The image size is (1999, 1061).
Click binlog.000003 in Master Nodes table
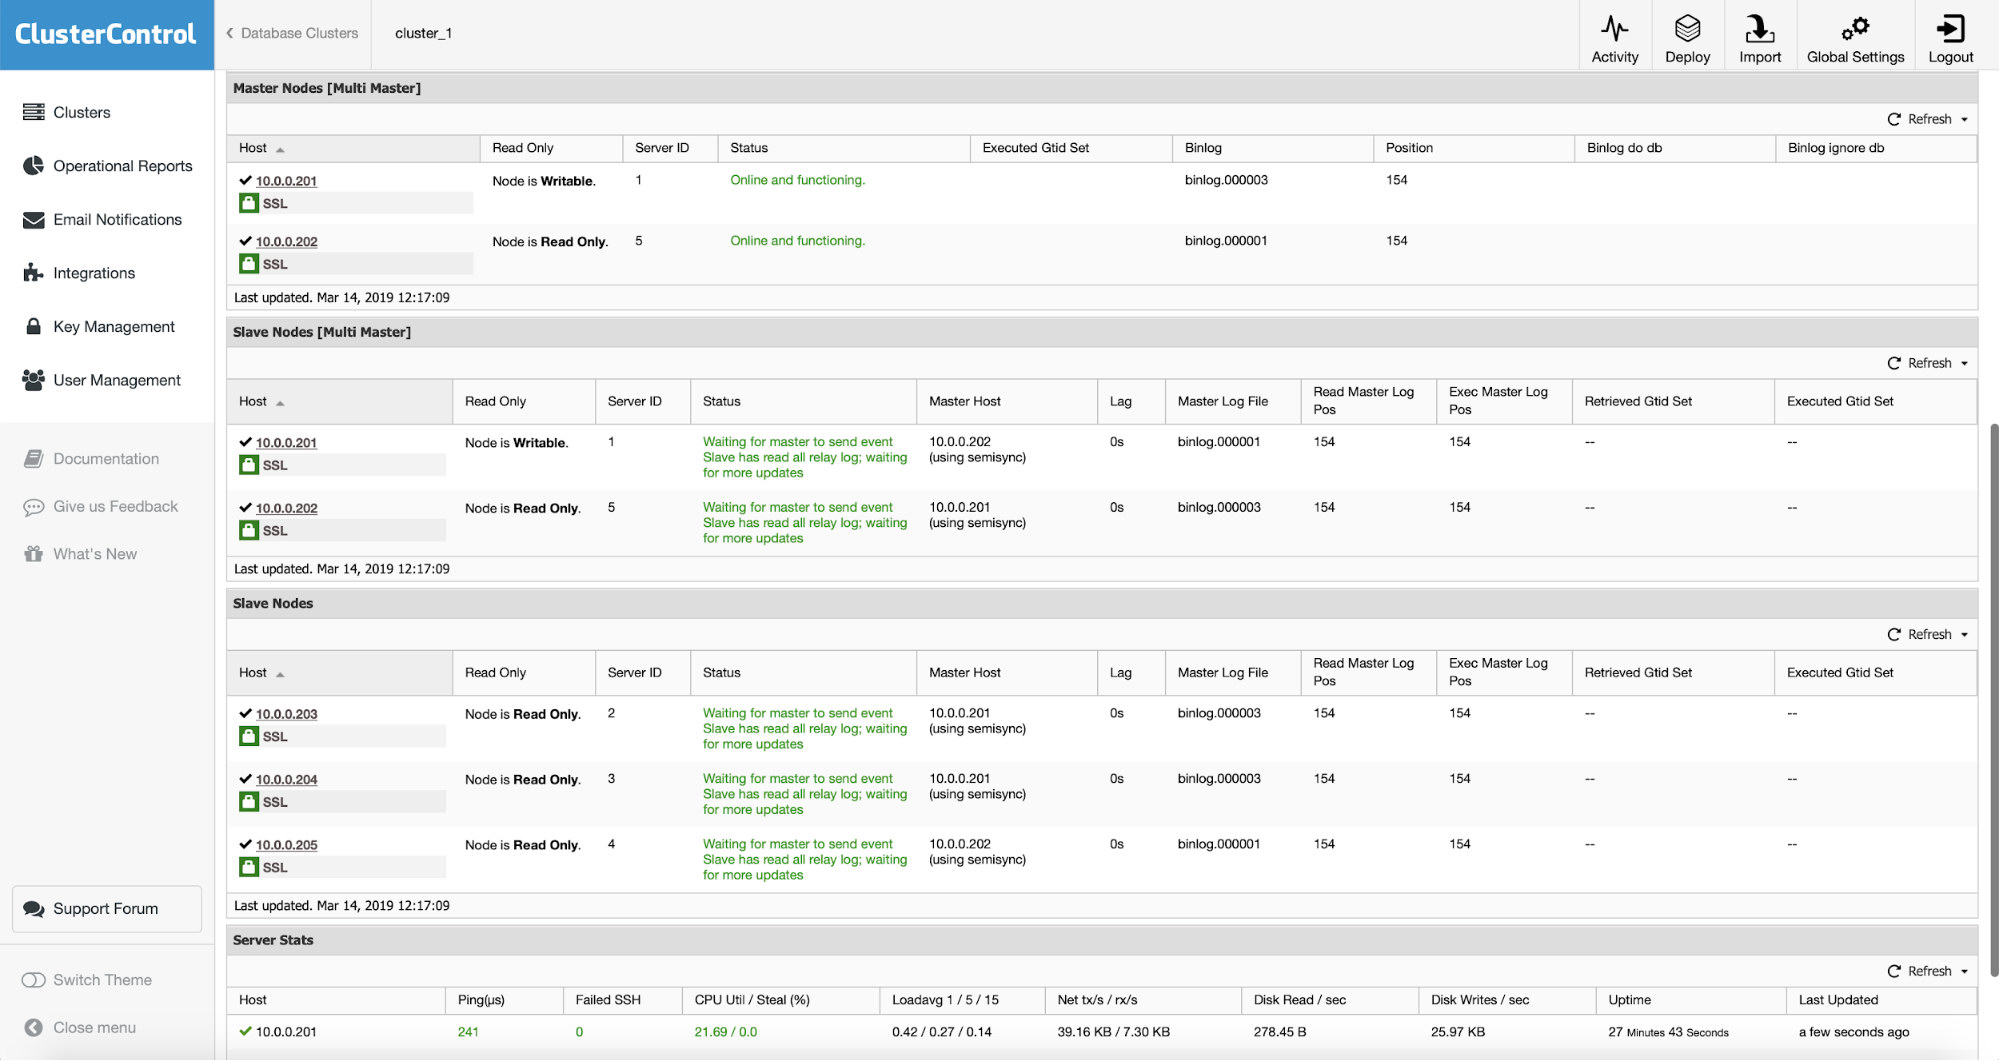(1226, 180)
